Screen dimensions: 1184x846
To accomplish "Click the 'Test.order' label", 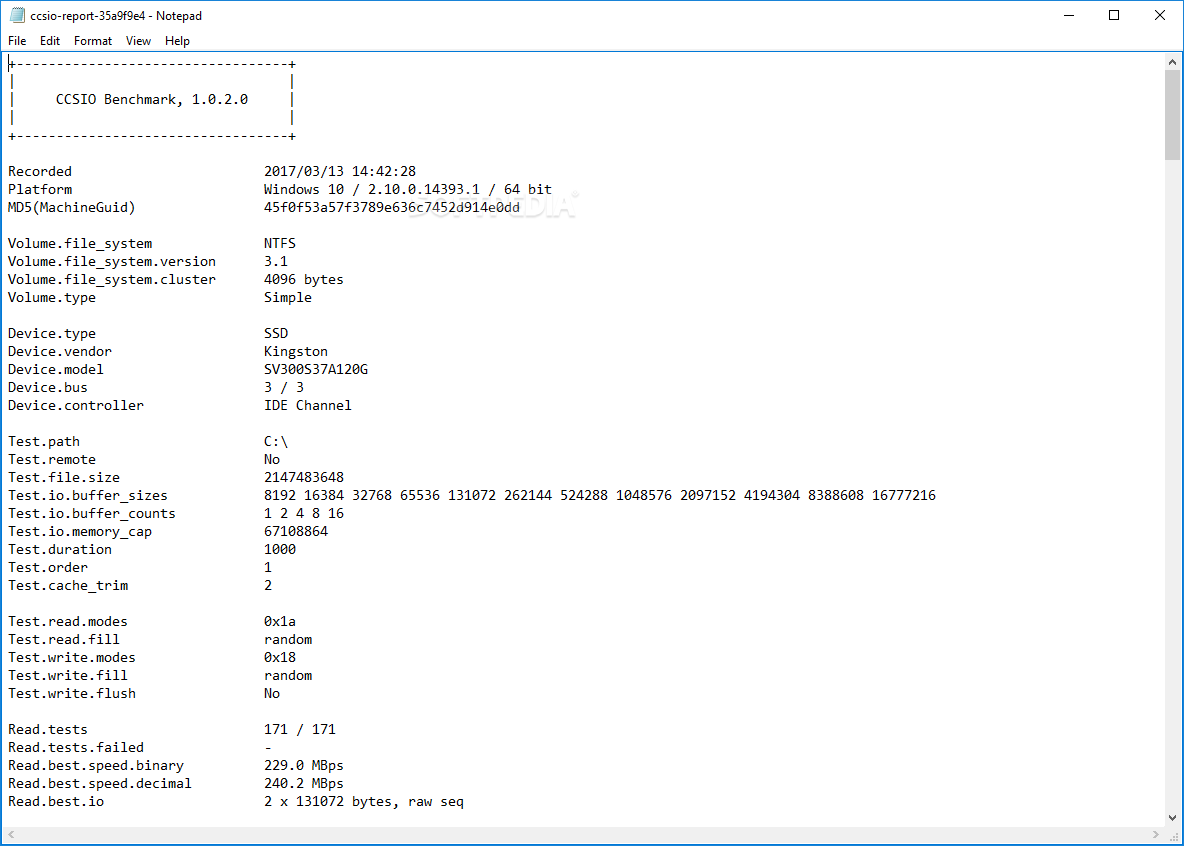I will [48, 567].
